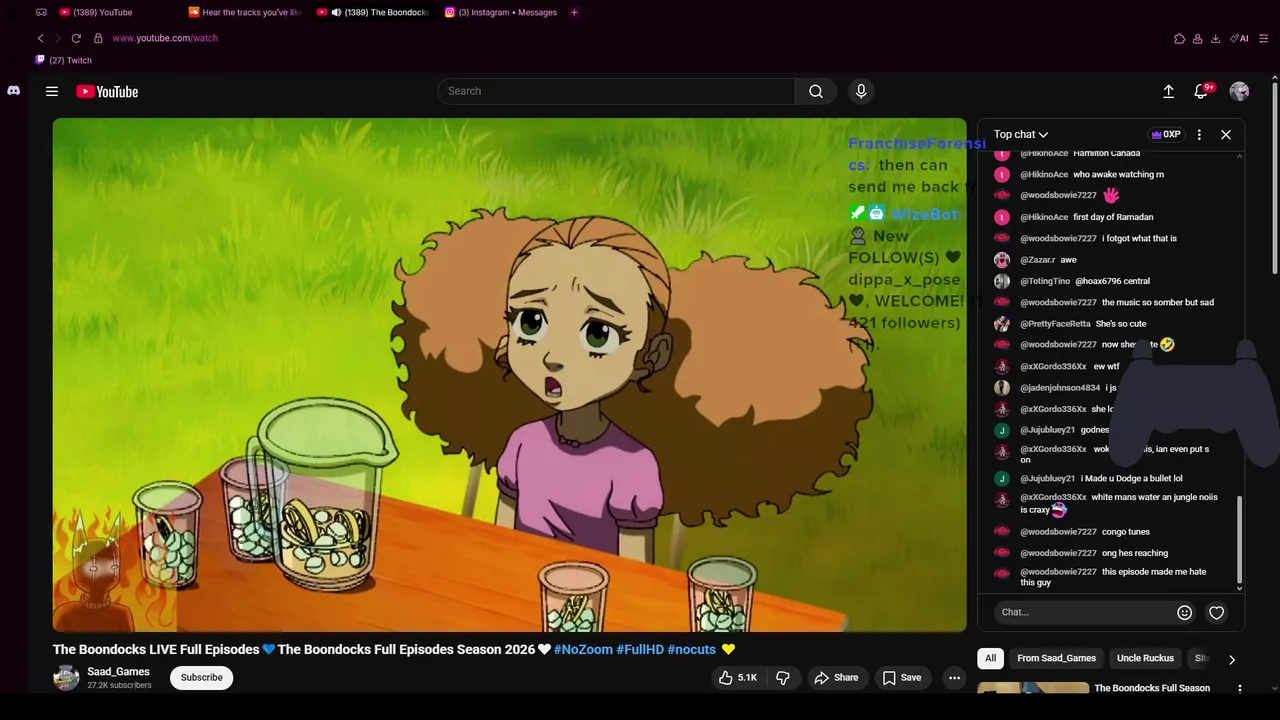Screen dimensions: 1280x720
Task: Open the tab overview icon in the tab bar
Action: click(x=41, y=12)
